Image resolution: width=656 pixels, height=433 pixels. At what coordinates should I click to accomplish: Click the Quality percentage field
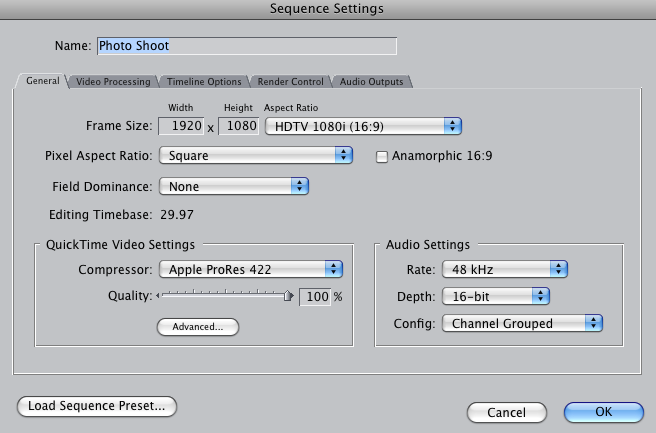coord(315,297)
